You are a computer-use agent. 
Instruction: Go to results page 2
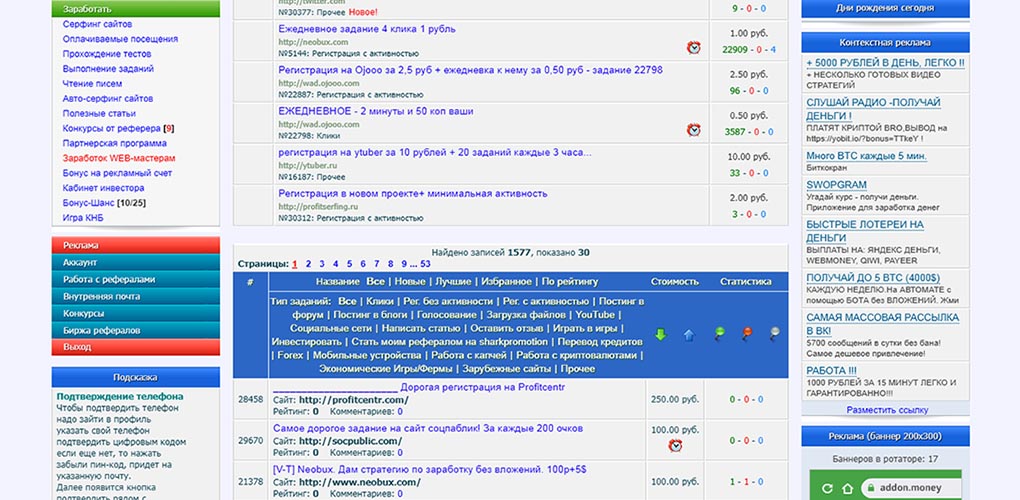[308, 264]
